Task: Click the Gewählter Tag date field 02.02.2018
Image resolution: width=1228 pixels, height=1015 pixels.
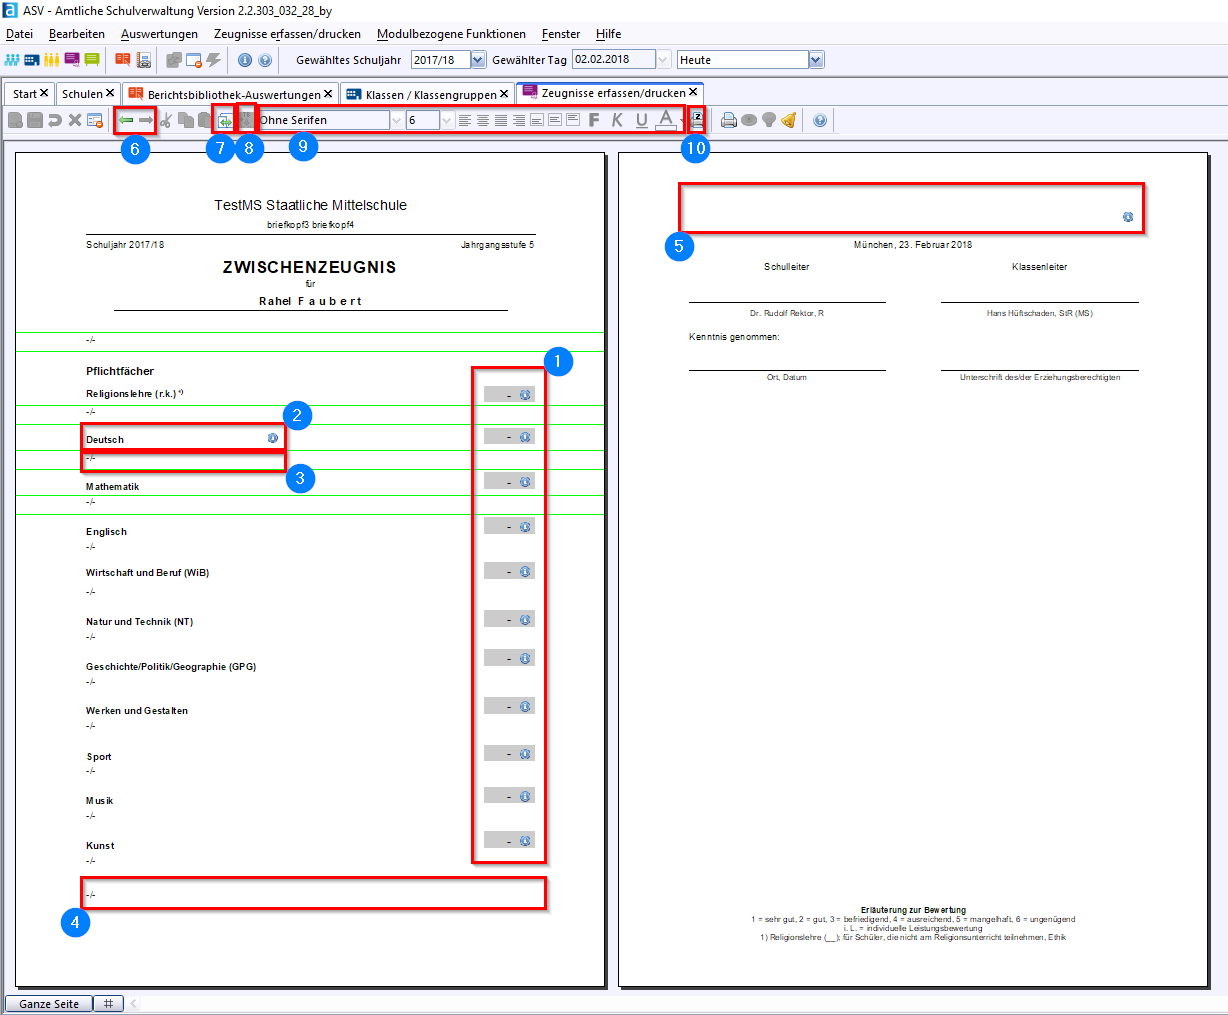Action: click(x=613, y=60)
